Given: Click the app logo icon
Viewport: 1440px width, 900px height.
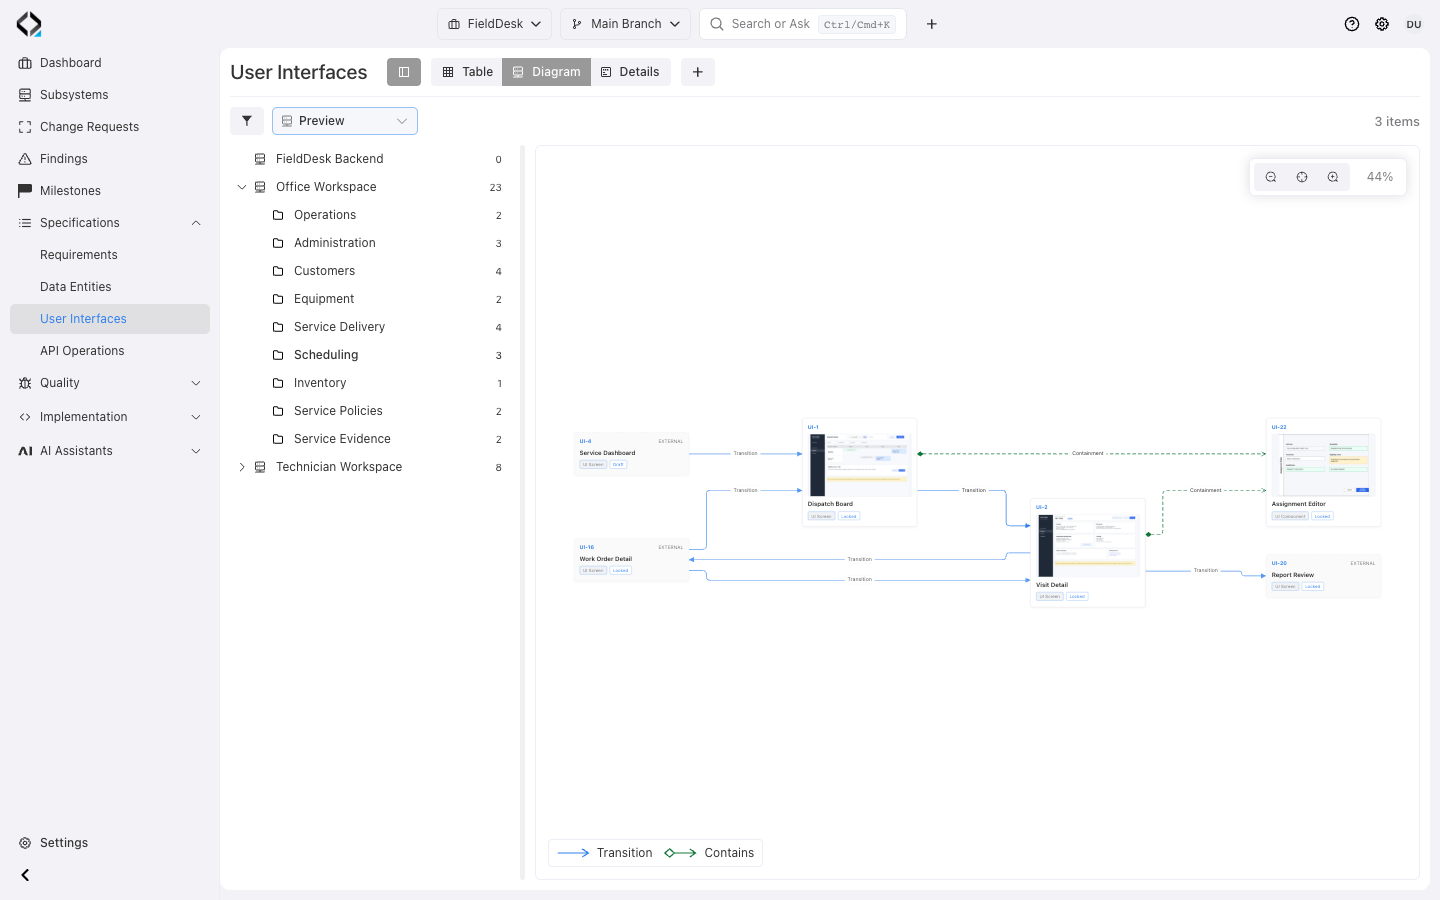Looking at the screenshot, I should click(29, 24).
